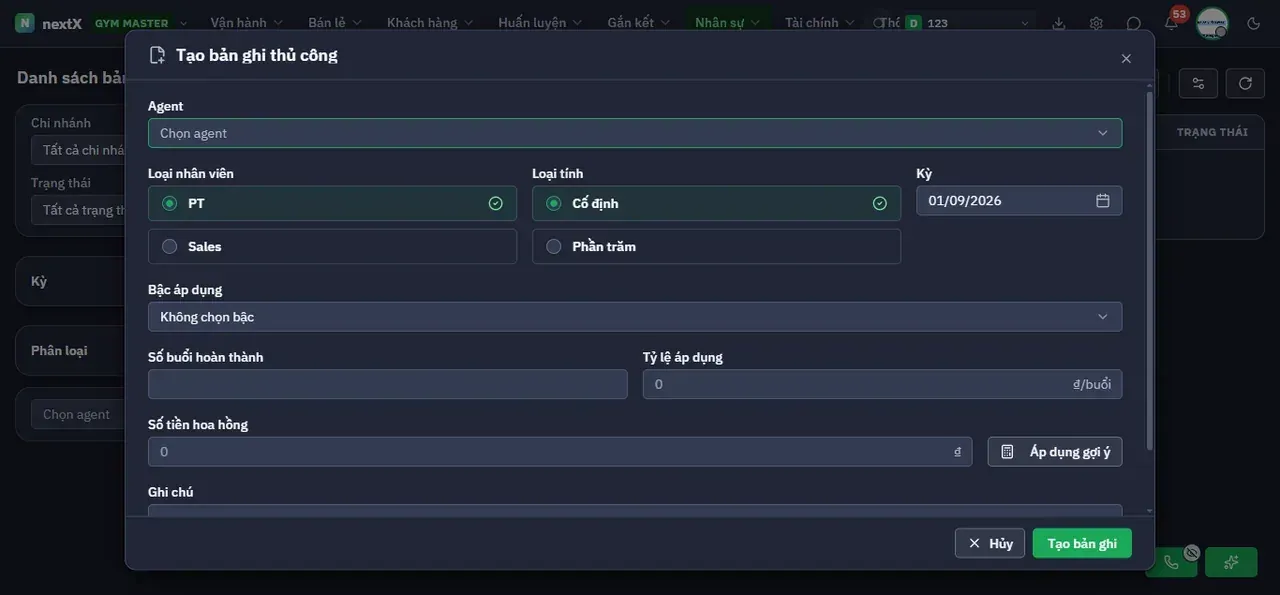Image resolution: width=1280 pixels, height=595 pixels.
Task: Open the user avatar profile
Action: point(1212,23)
